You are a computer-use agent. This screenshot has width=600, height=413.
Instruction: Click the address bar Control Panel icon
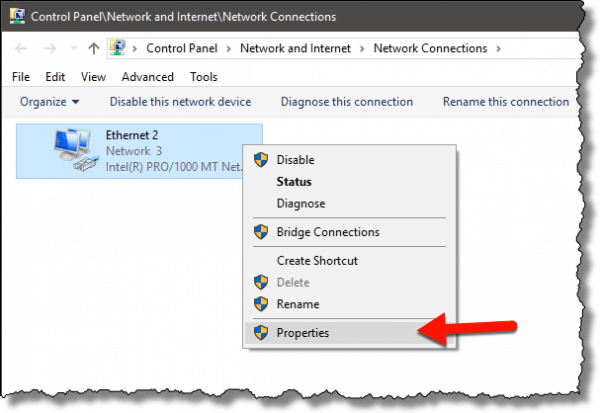coord(117,48)
